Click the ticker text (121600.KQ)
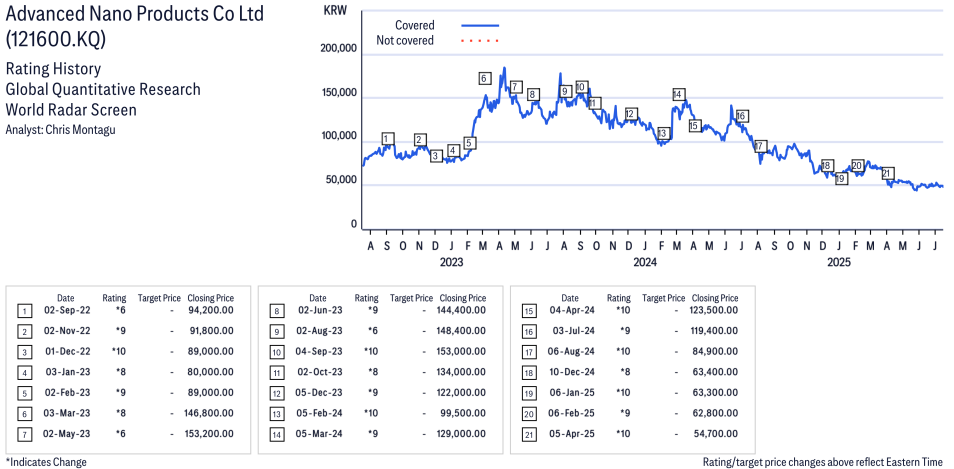Viewport: 954px width, 469px height. click(x=55, y=40)
